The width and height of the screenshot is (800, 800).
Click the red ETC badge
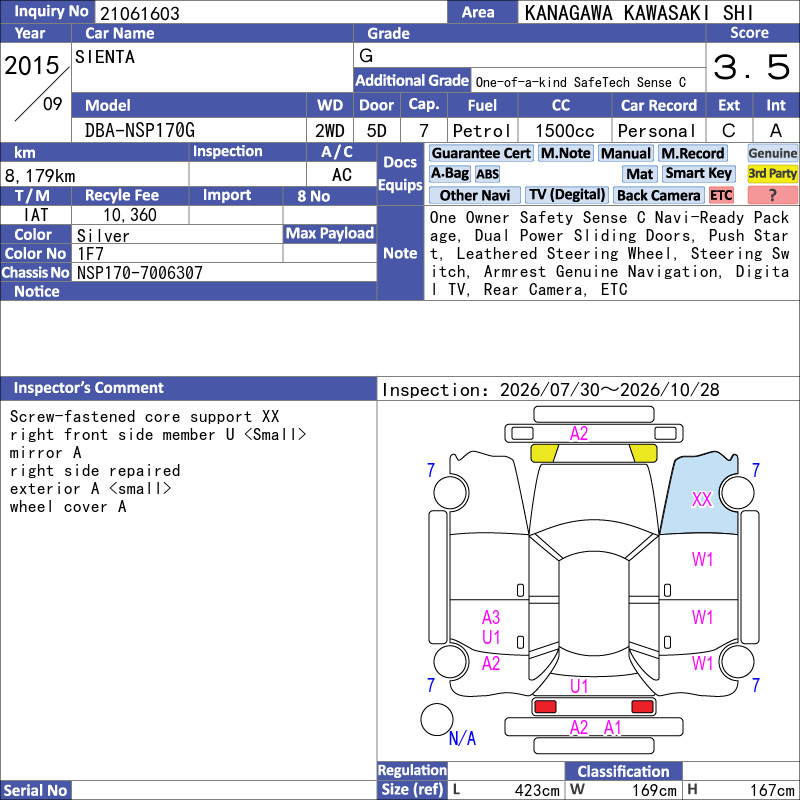coord(721,195)
